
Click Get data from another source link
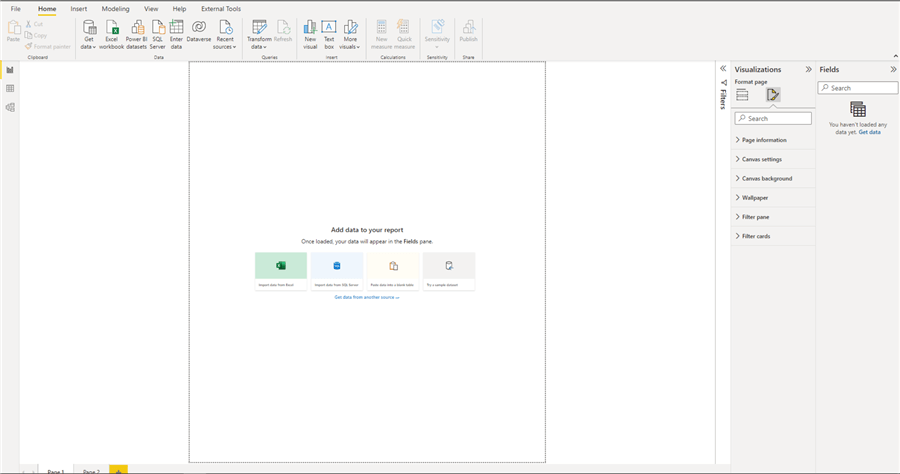[x=366, y=297]
